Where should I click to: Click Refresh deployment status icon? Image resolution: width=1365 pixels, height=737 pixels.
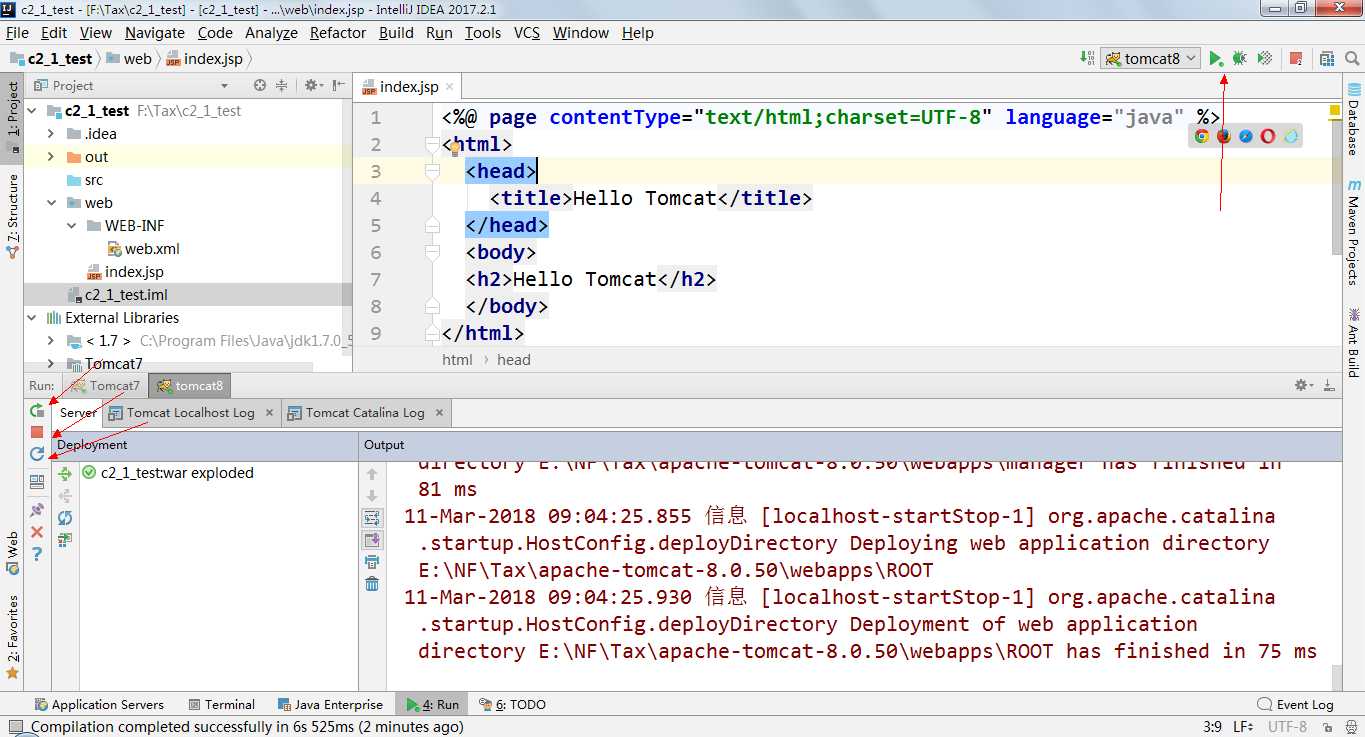[65, 518]
